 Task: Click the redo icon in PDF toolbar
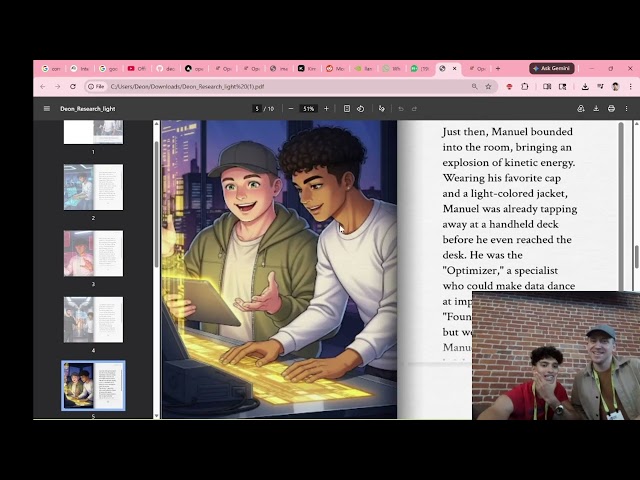[414, 109]
